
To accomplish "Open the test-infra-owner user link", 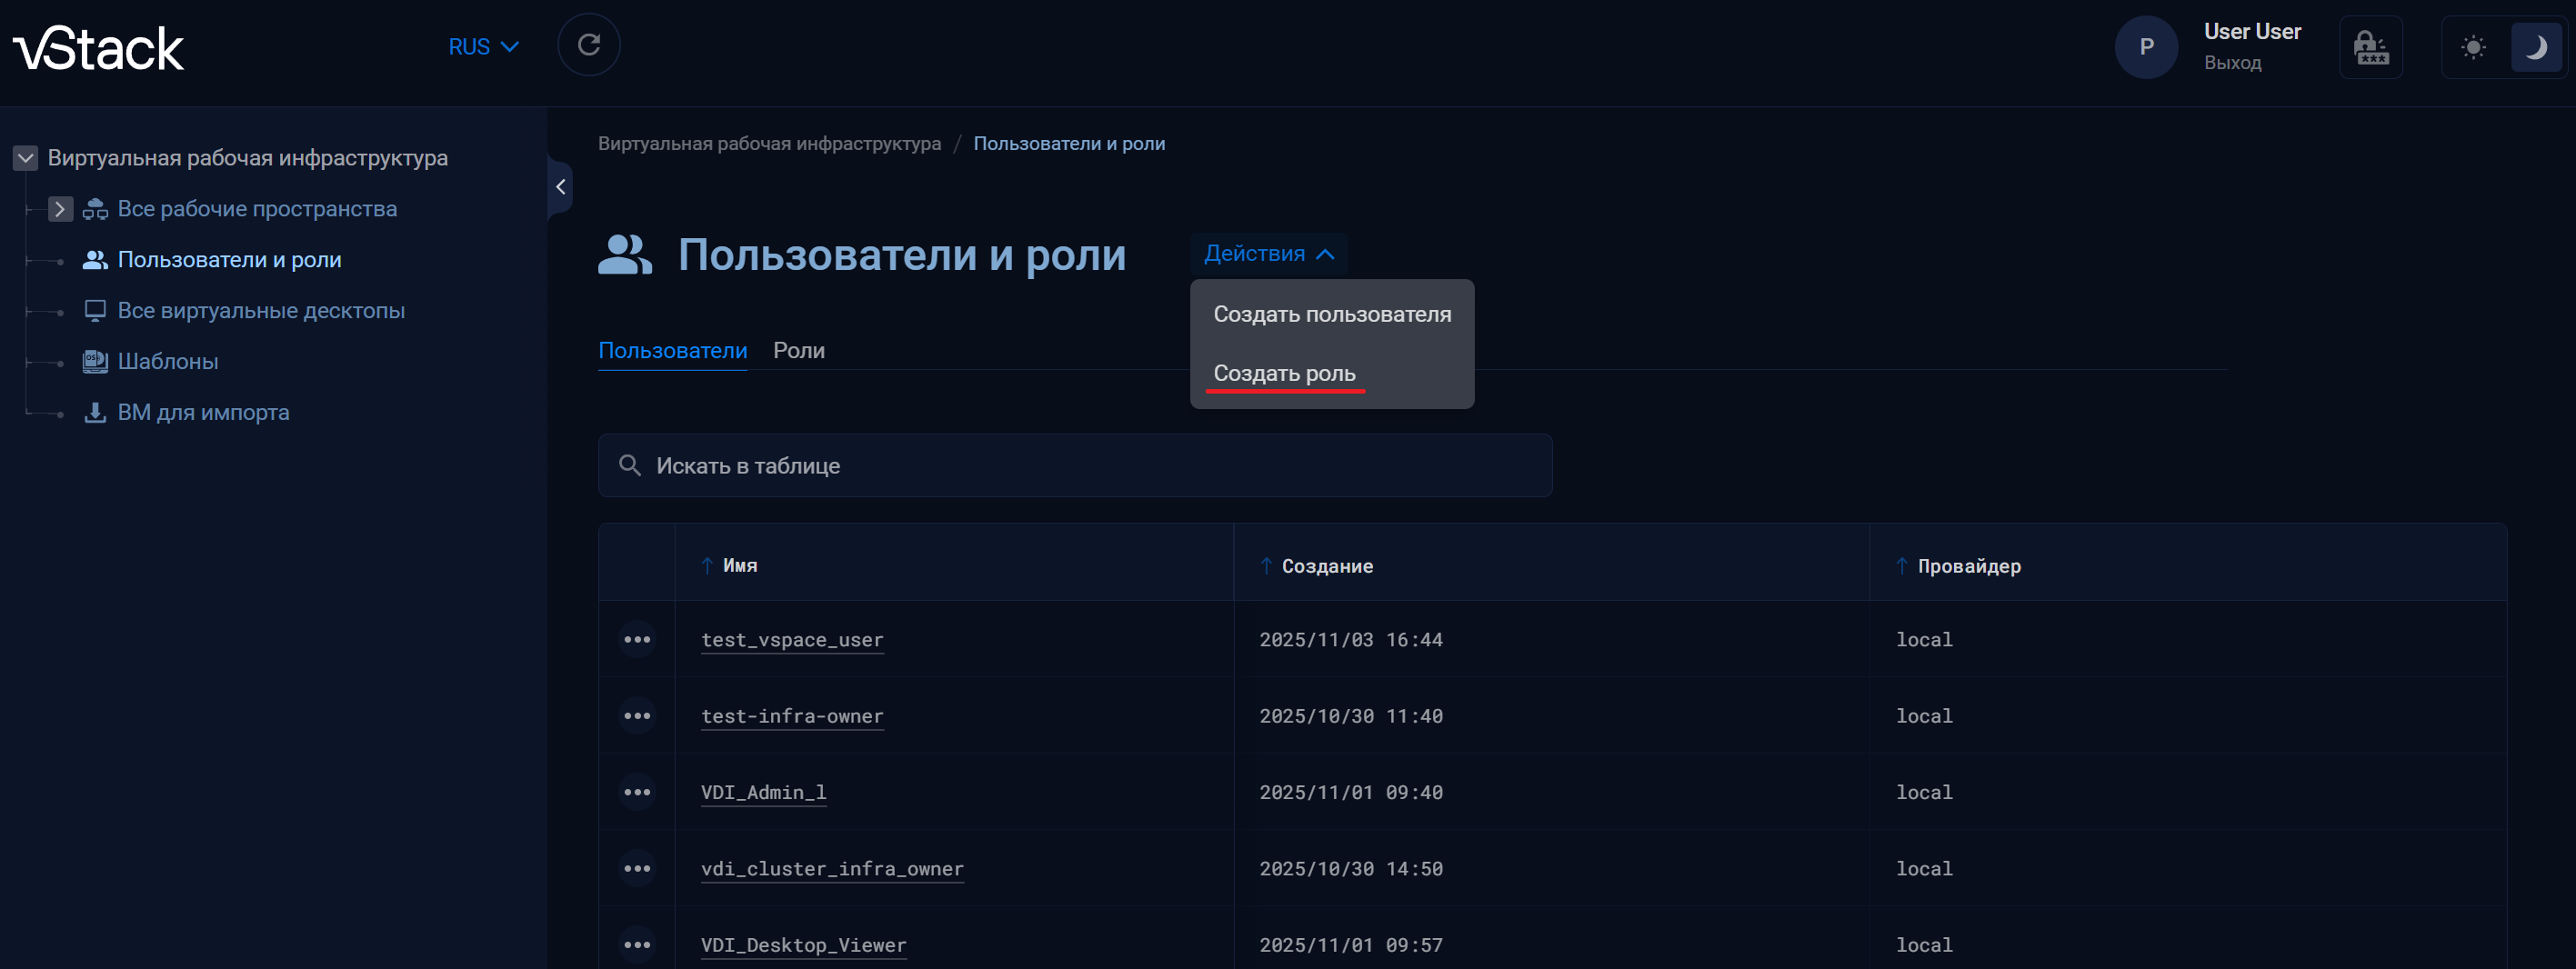I will pyautogui.click(x=792, y=716).
